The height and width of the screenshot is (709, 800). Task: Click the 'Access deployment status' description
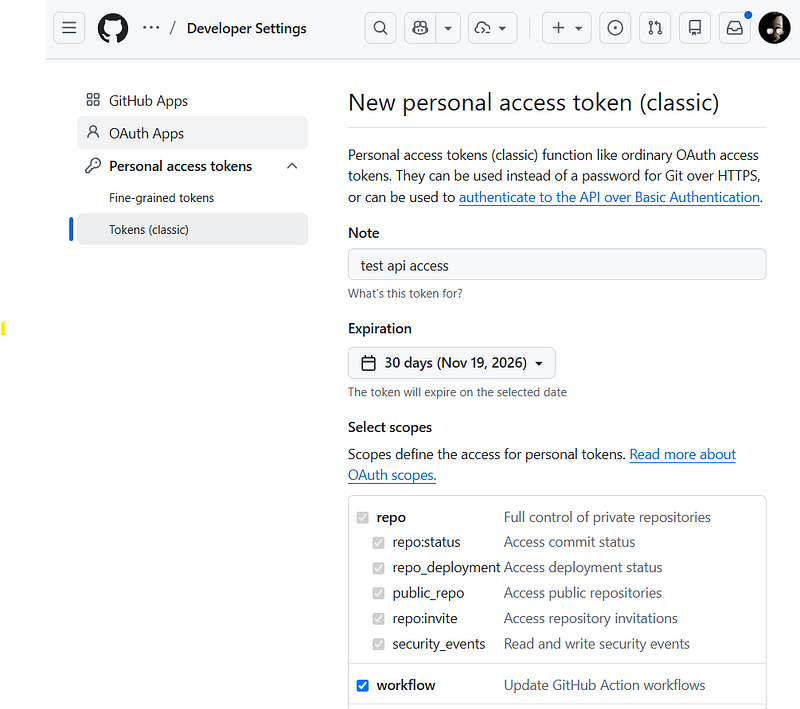[x=583, y=567]
